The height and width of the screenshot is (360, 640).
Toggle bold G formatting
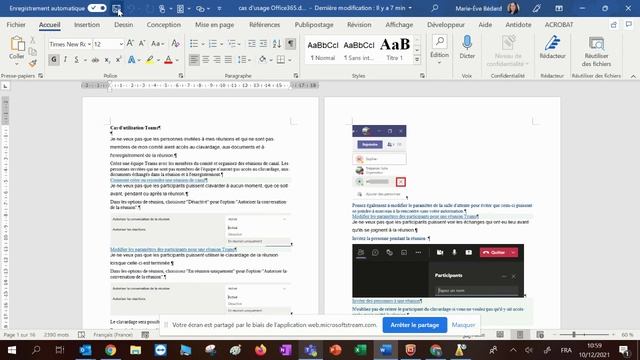click(53, 60)
